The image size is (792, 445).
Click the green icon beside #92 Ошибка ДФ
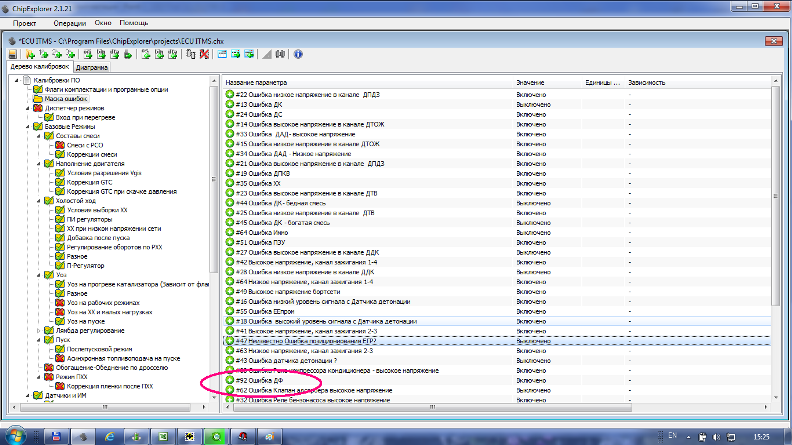229,380
